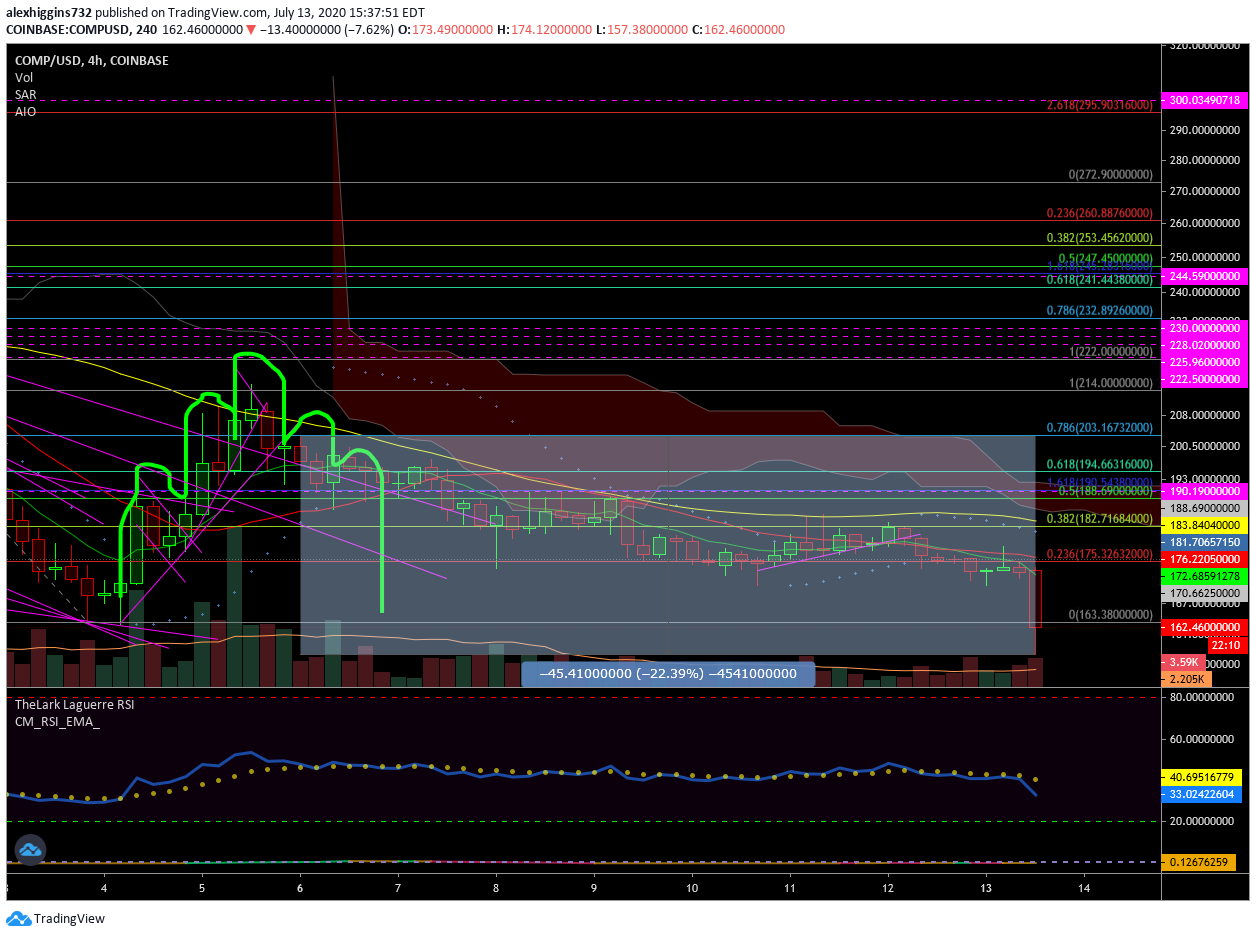Click the 0.236(260.88760000) Fibonacci label
The image size is (1256, 937).
(x=1099, y=213)
